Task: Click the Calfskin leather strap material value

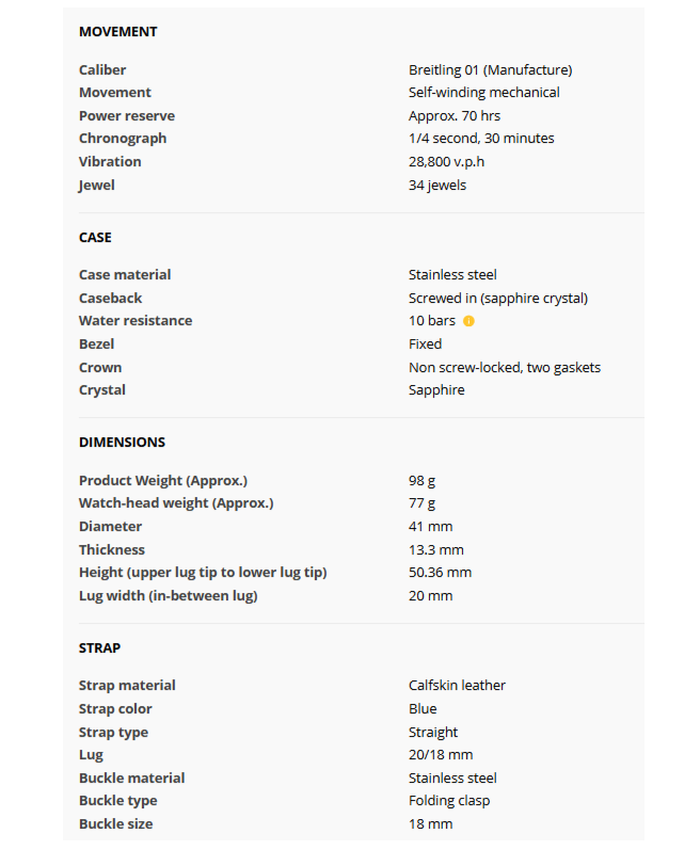Action: 457,686
